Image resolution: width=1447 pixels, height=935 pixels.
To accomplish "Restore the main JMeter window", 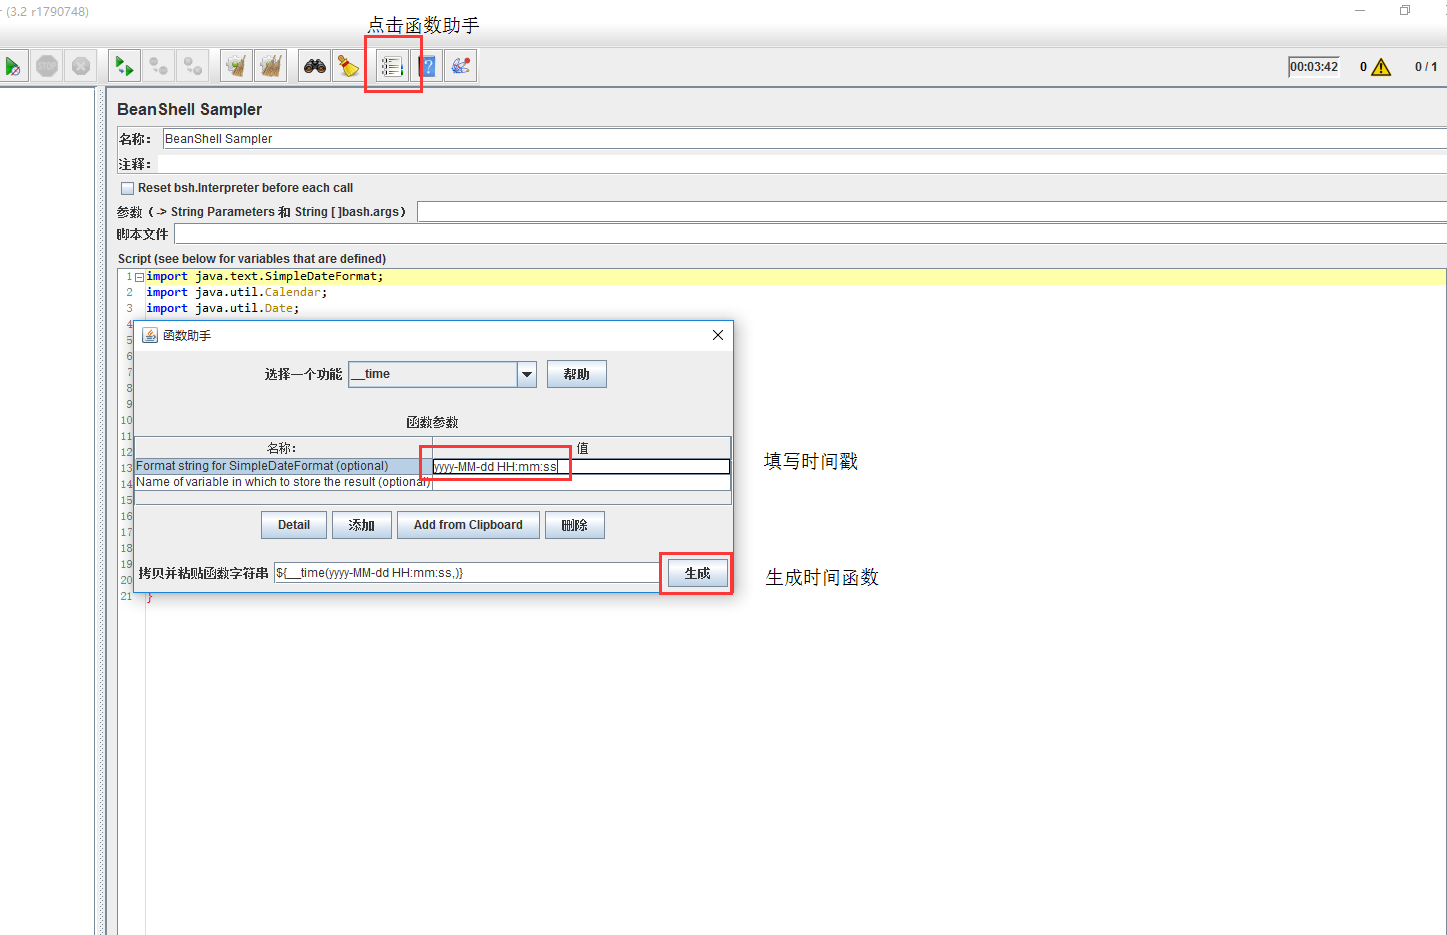I will tap(1405, 10).
